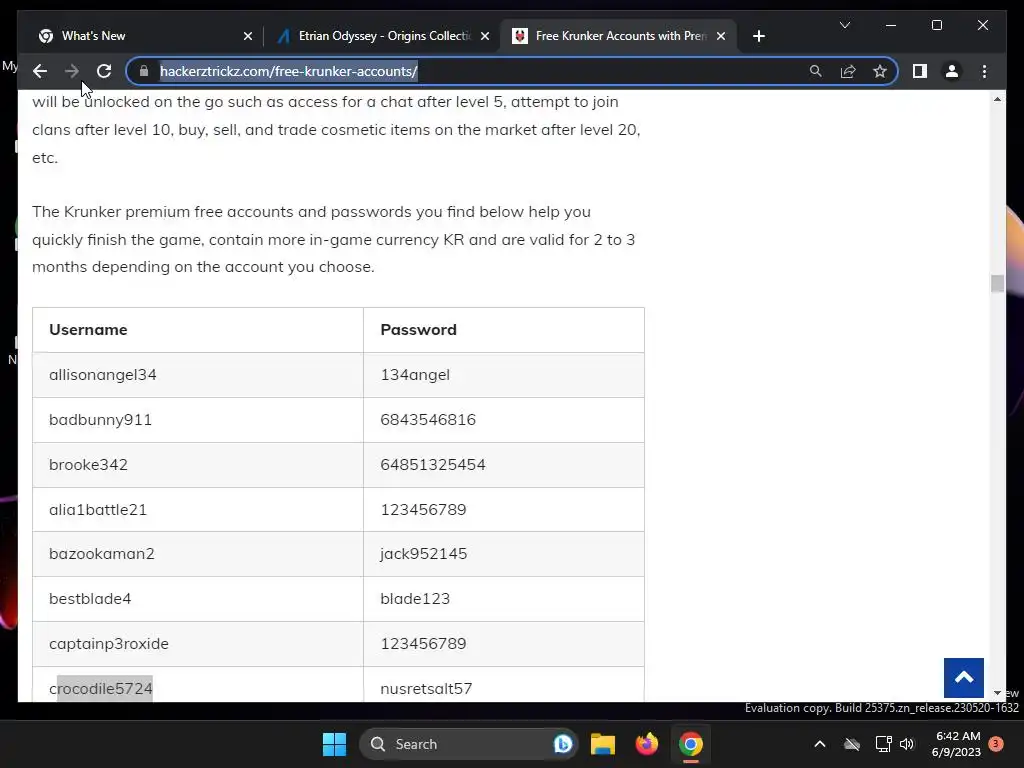Open the Chrome profile menu
Viewport: 1024px width, 768px height.
pyautogui.click(x=952, y=71)
